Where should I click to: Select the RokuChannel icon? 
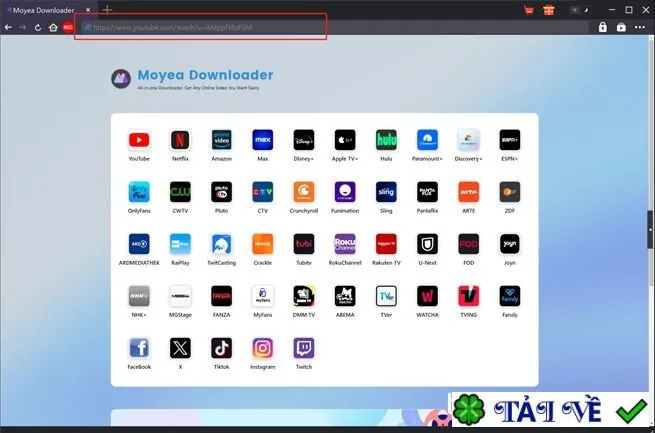pos(345,244)
